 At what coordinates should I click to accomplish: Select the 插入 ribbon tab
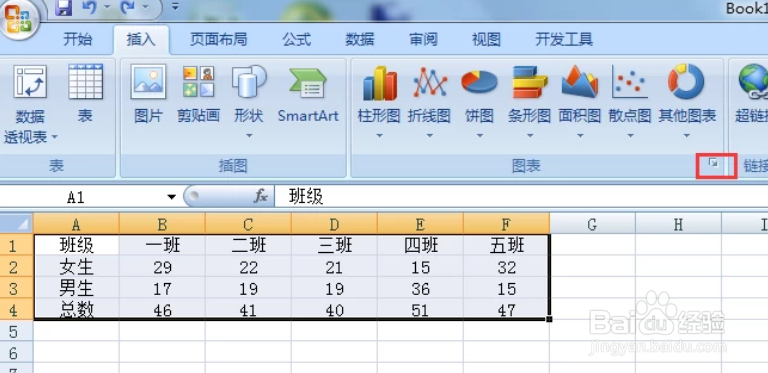point(141,40)
